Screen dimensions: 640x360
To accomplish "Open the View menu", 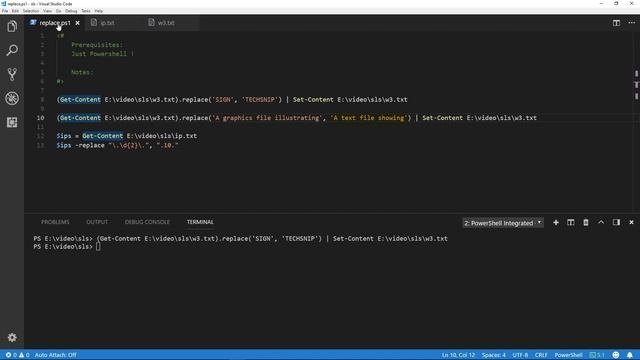I will point(48,11).
